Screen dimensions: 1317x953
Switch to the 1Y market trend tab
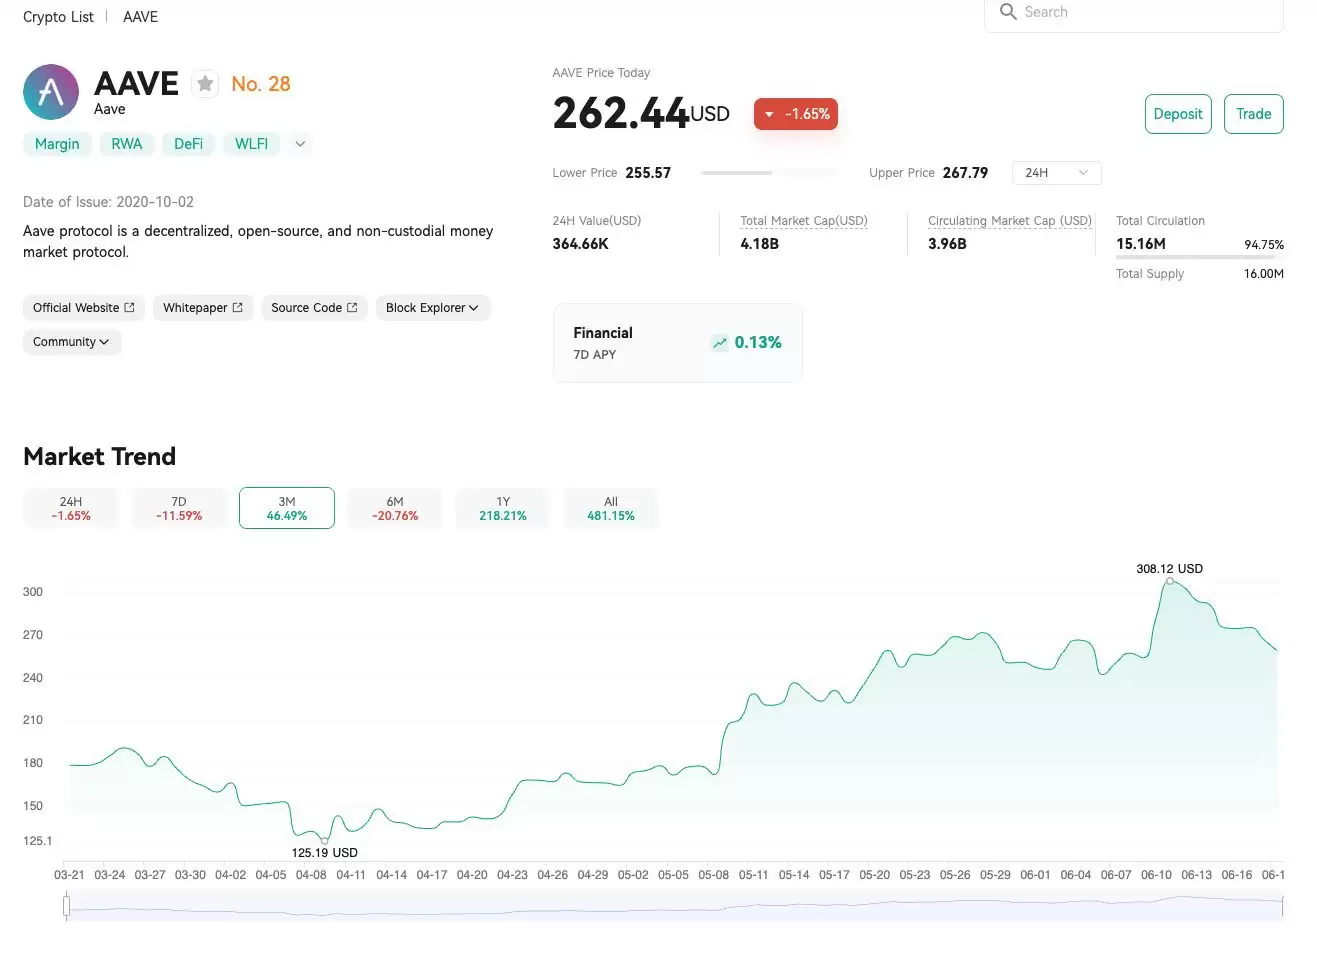503,508
